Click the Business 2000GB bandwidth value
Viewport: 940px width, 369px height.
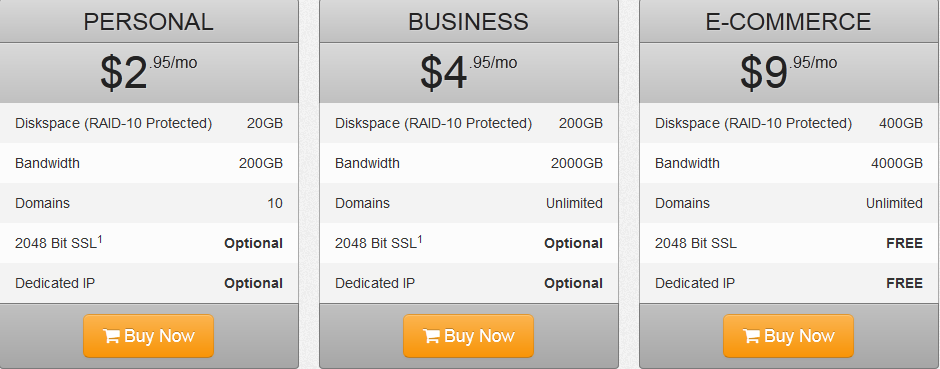click(577, 163)
